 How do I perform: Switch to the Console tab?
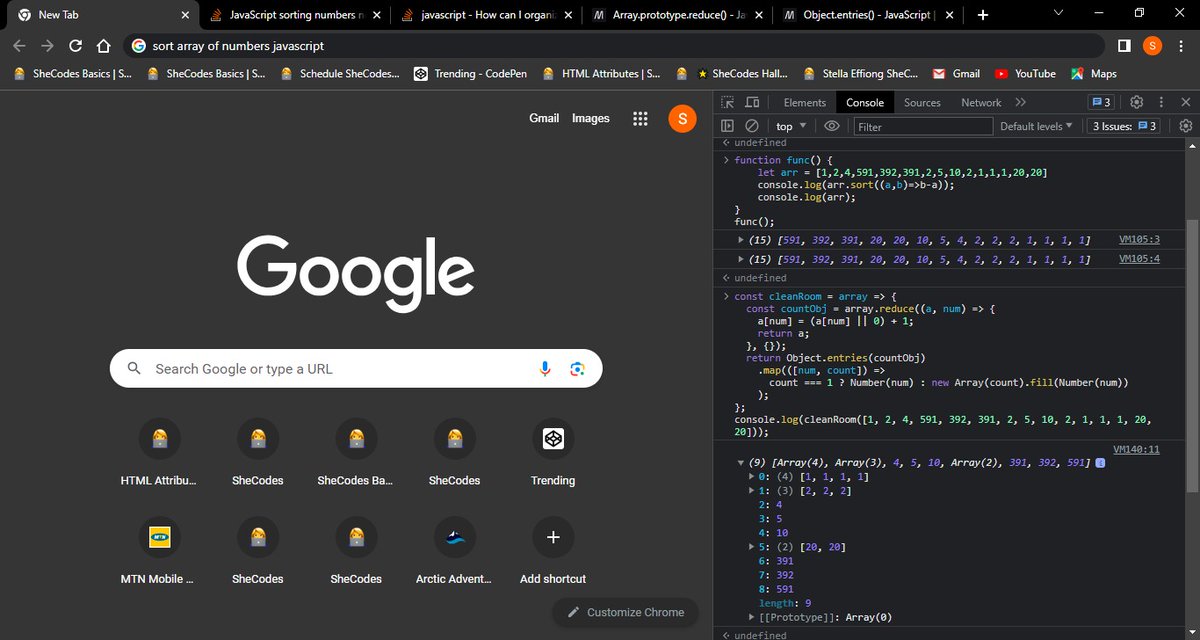coord(865,102)
